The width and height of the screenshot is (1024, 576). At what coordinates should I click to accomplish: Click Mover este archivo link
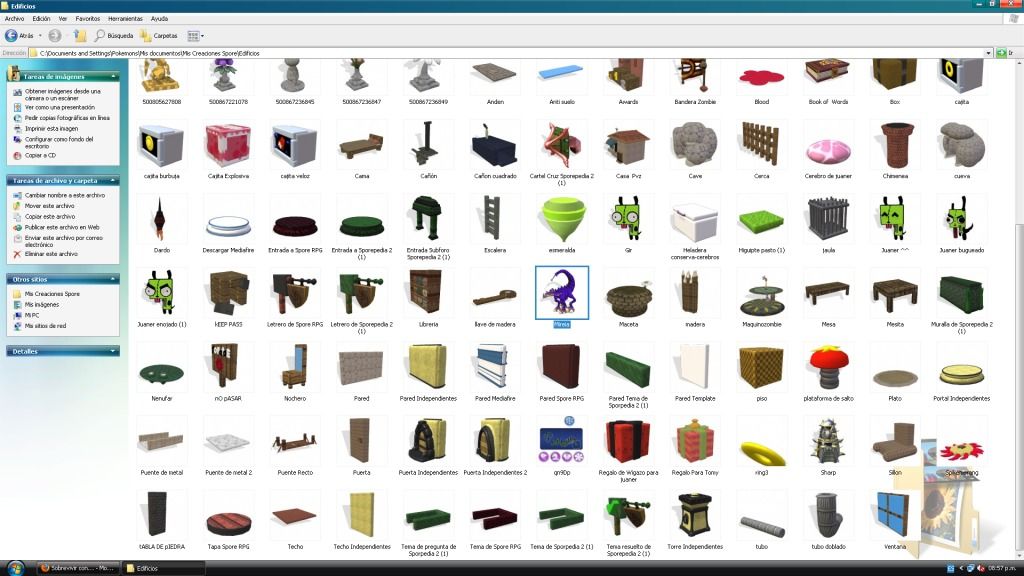50,206
